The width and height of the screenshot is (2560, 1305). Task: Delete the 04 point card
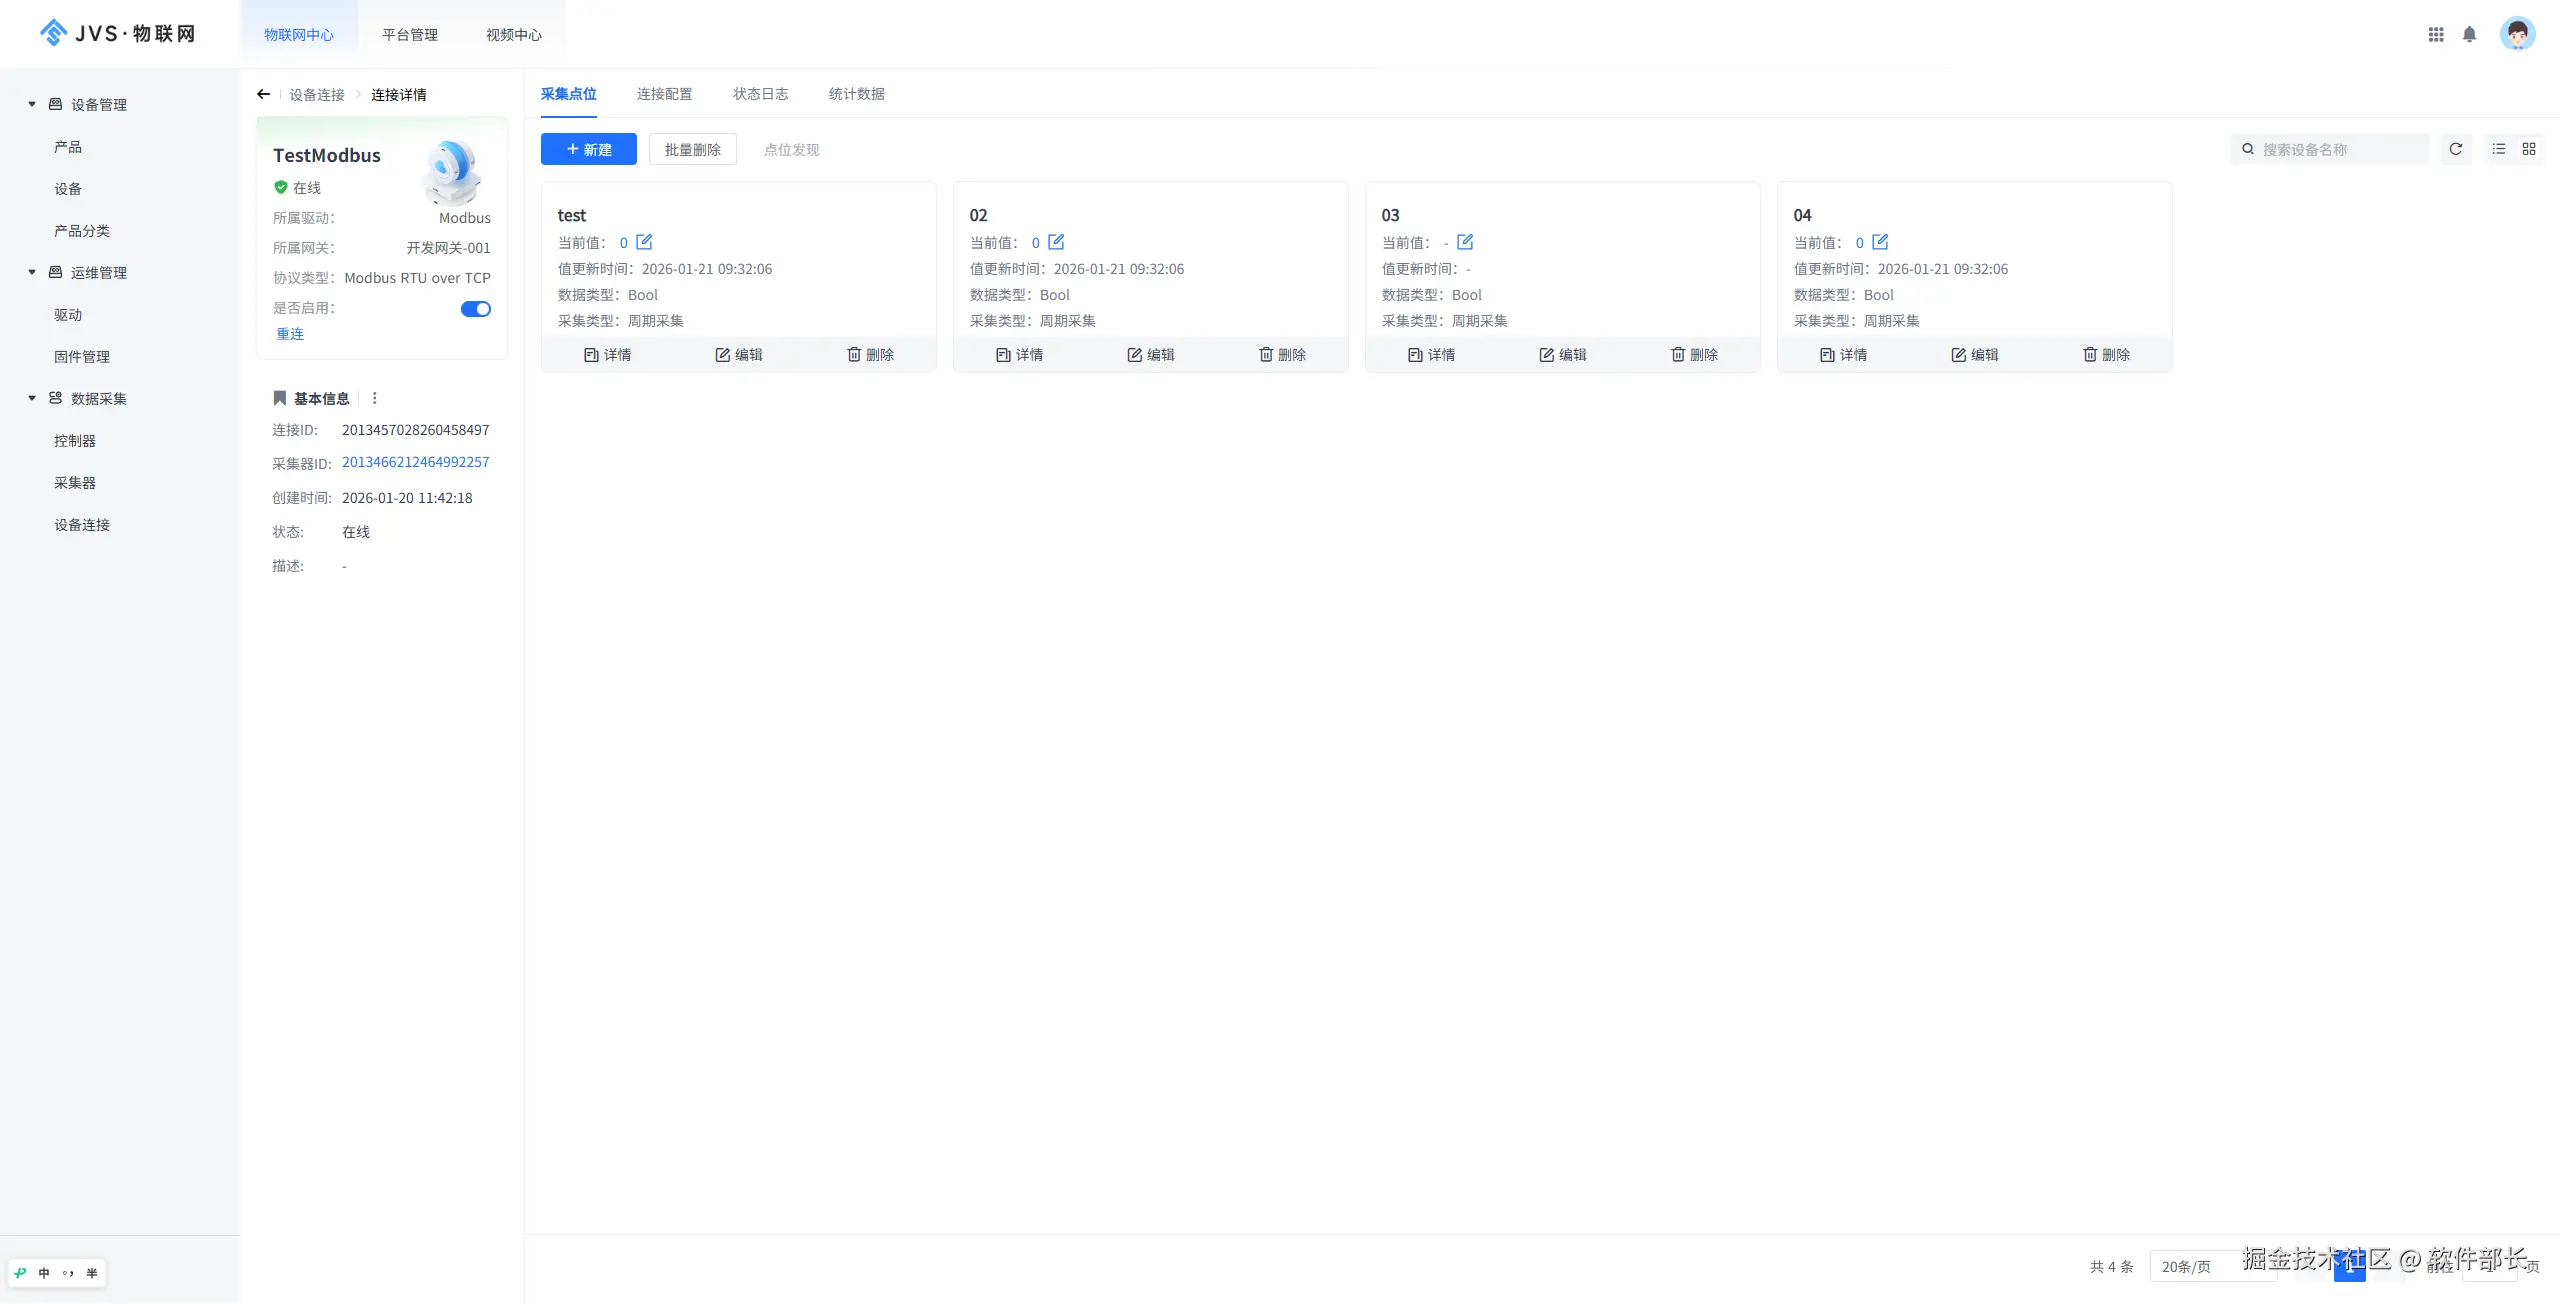pos(2106,355)
